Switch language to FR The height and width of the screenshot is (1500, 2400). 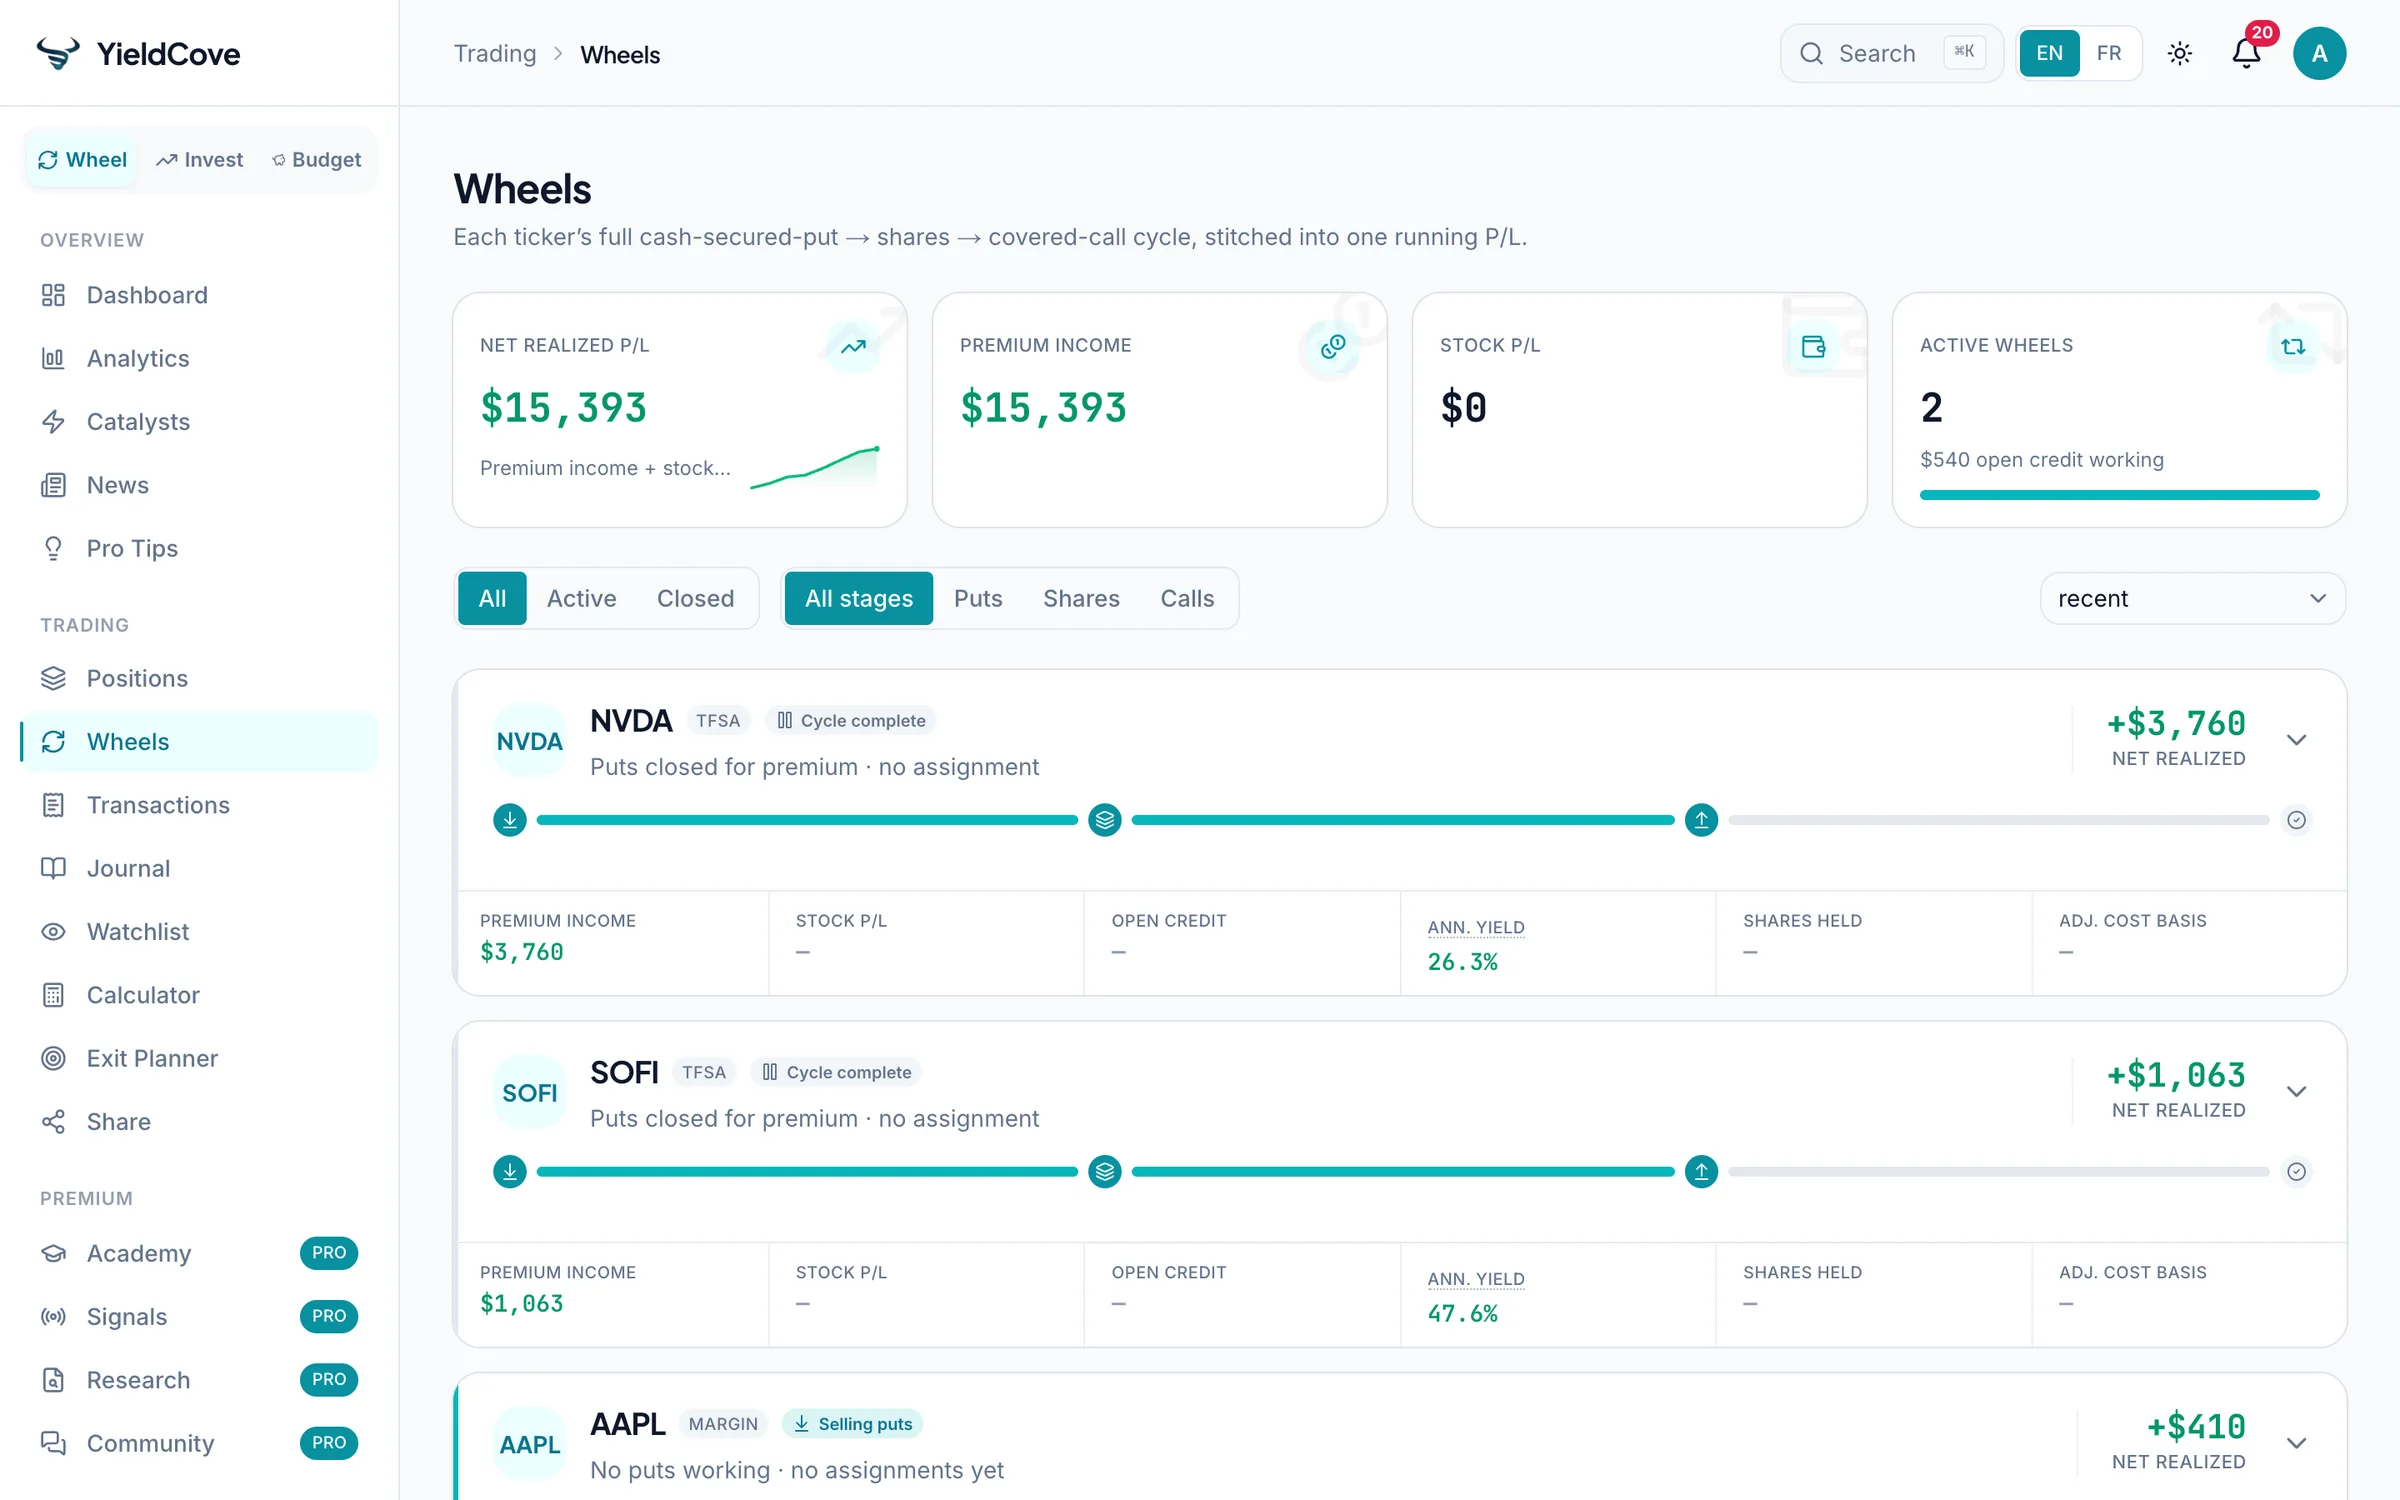2109,53
